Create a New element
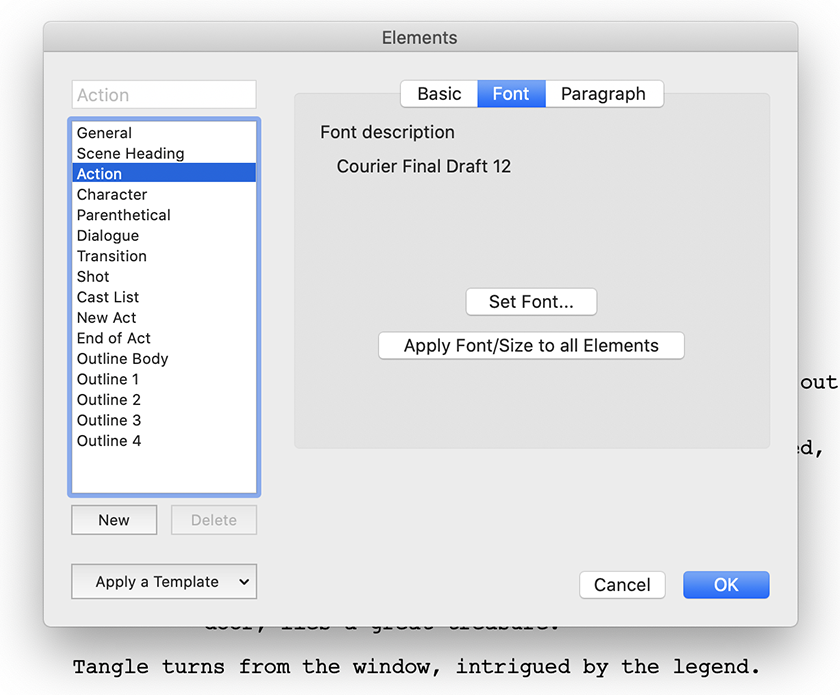This screenshot has width=840, height=695. [x=114, y=520]
